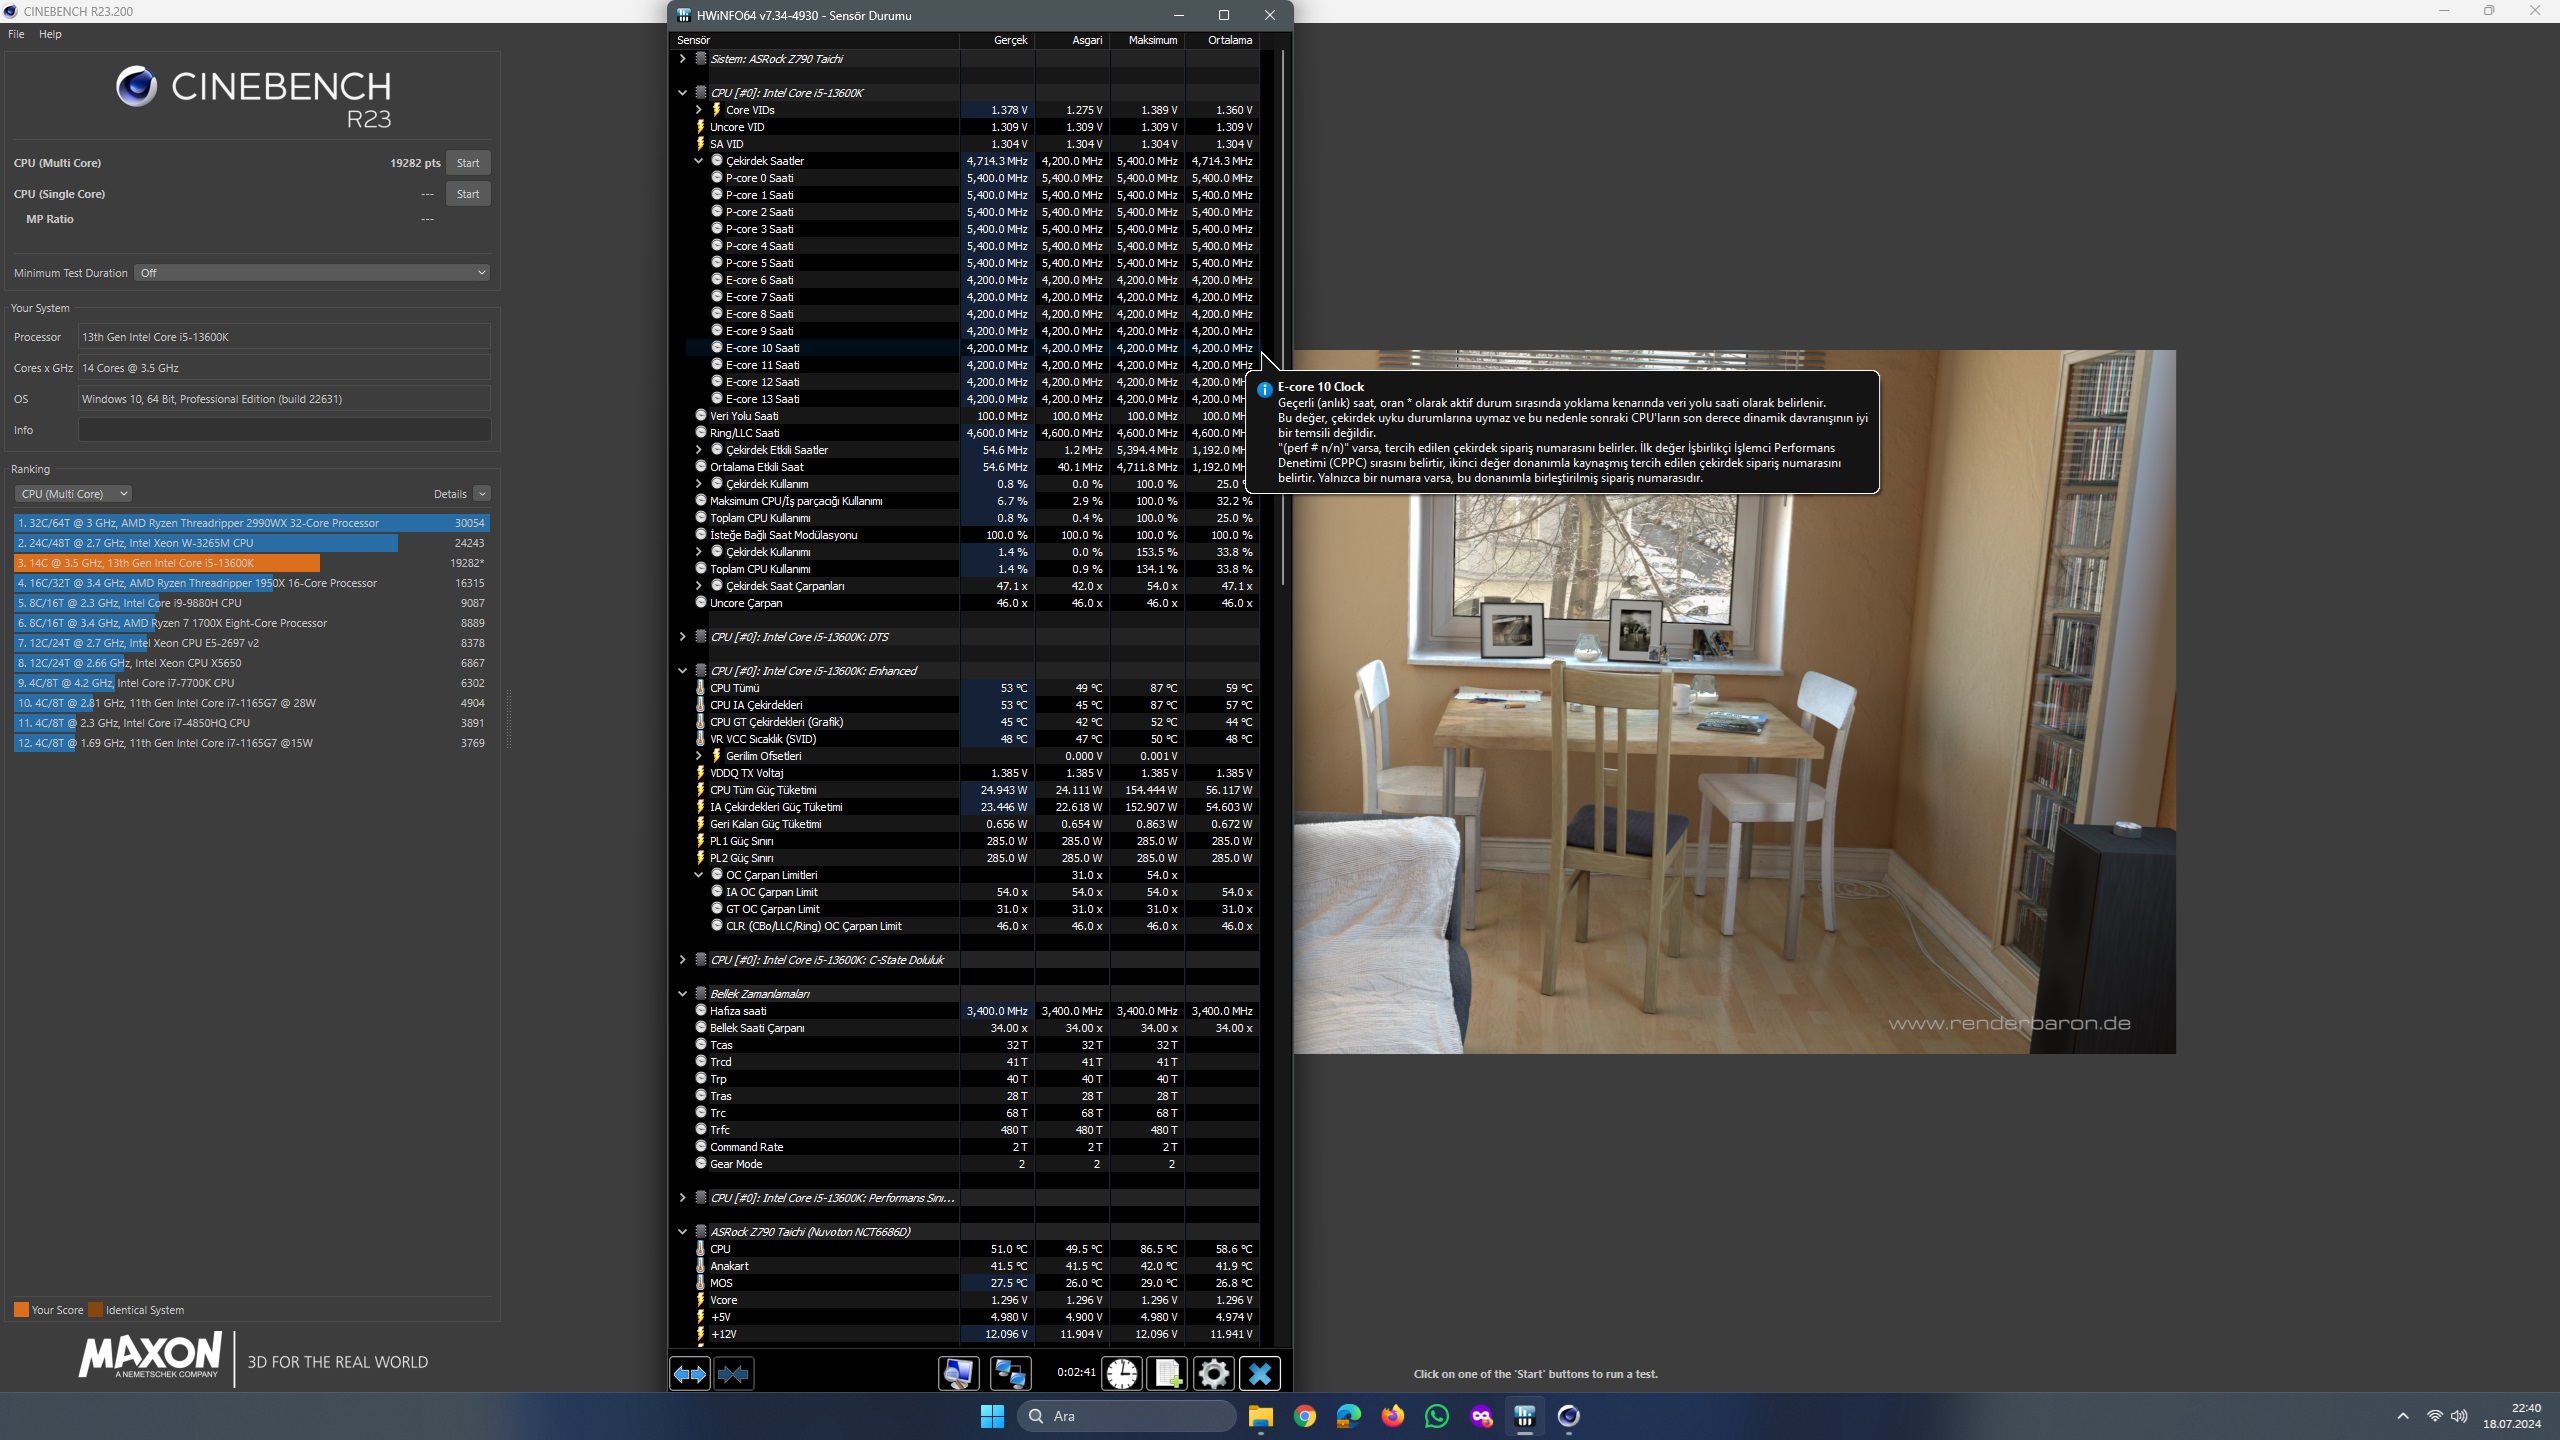The height and width of the screenshot is (1440, 2560).
Task: Collapse Bellek Zamanlamaları group
Action: coord(683,994)
